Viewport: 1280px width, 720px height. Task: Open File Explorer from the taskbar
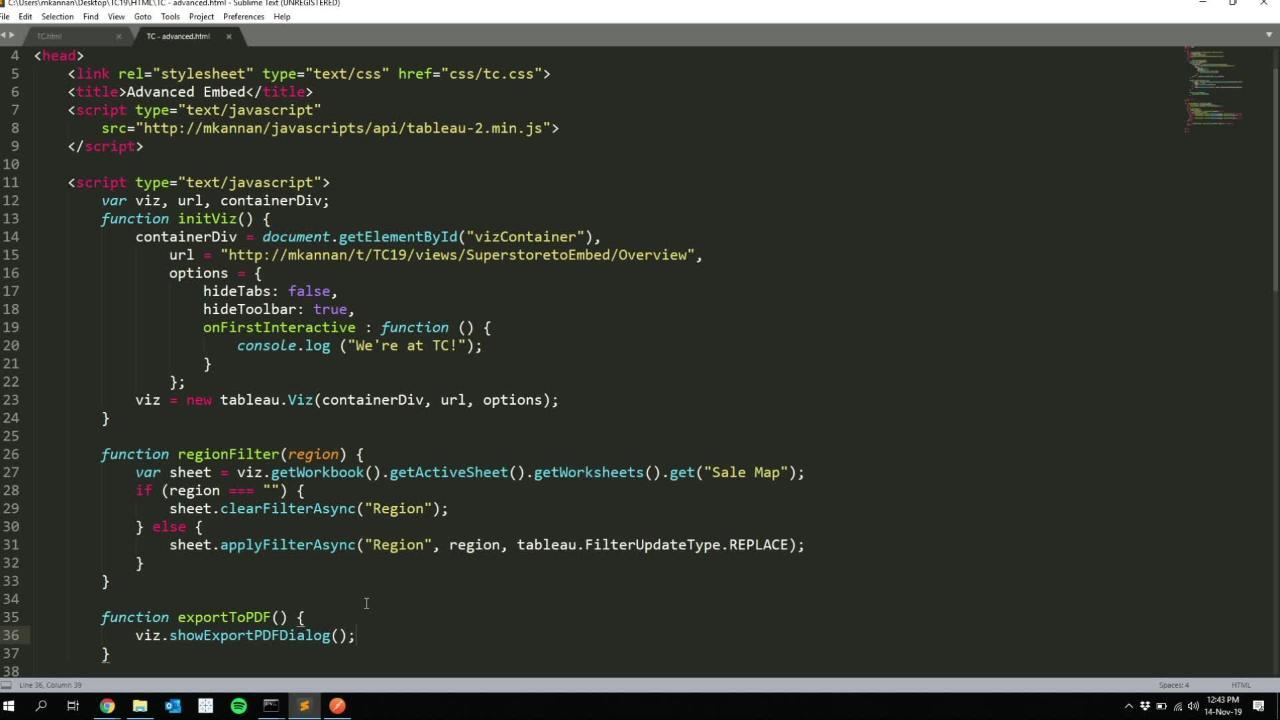coord(140,706)
